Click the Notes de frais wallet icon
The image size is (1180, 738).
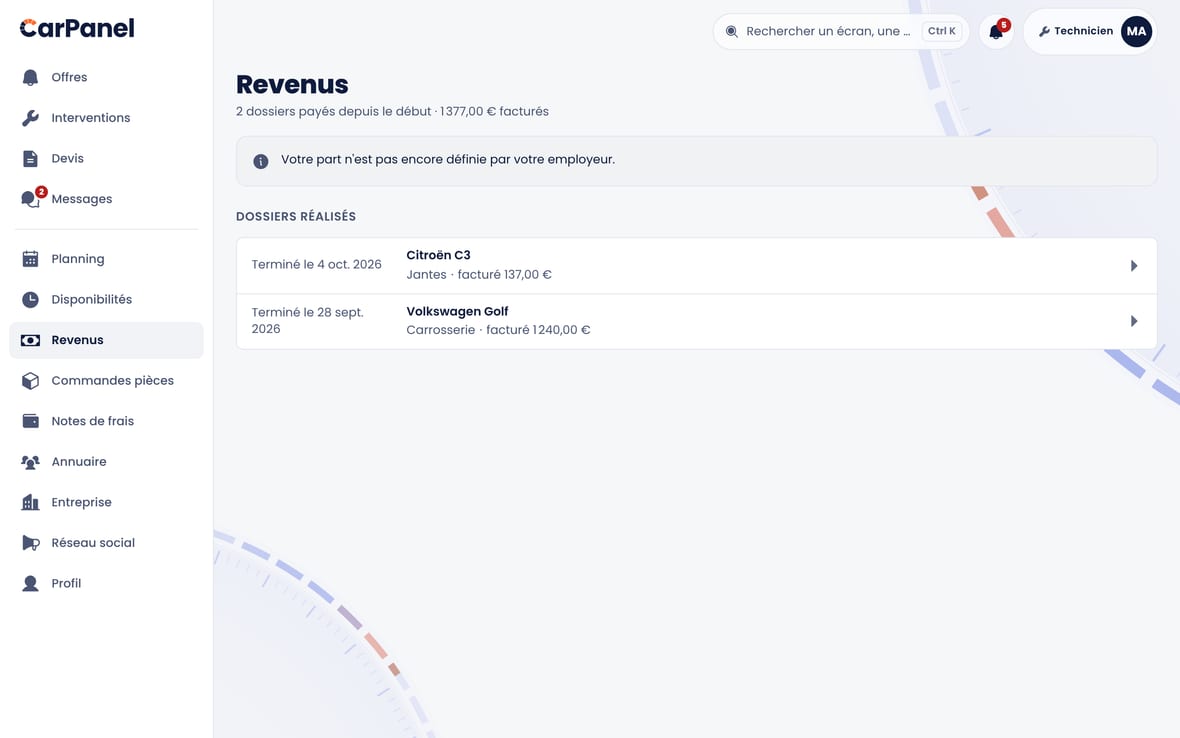(30, 421)
